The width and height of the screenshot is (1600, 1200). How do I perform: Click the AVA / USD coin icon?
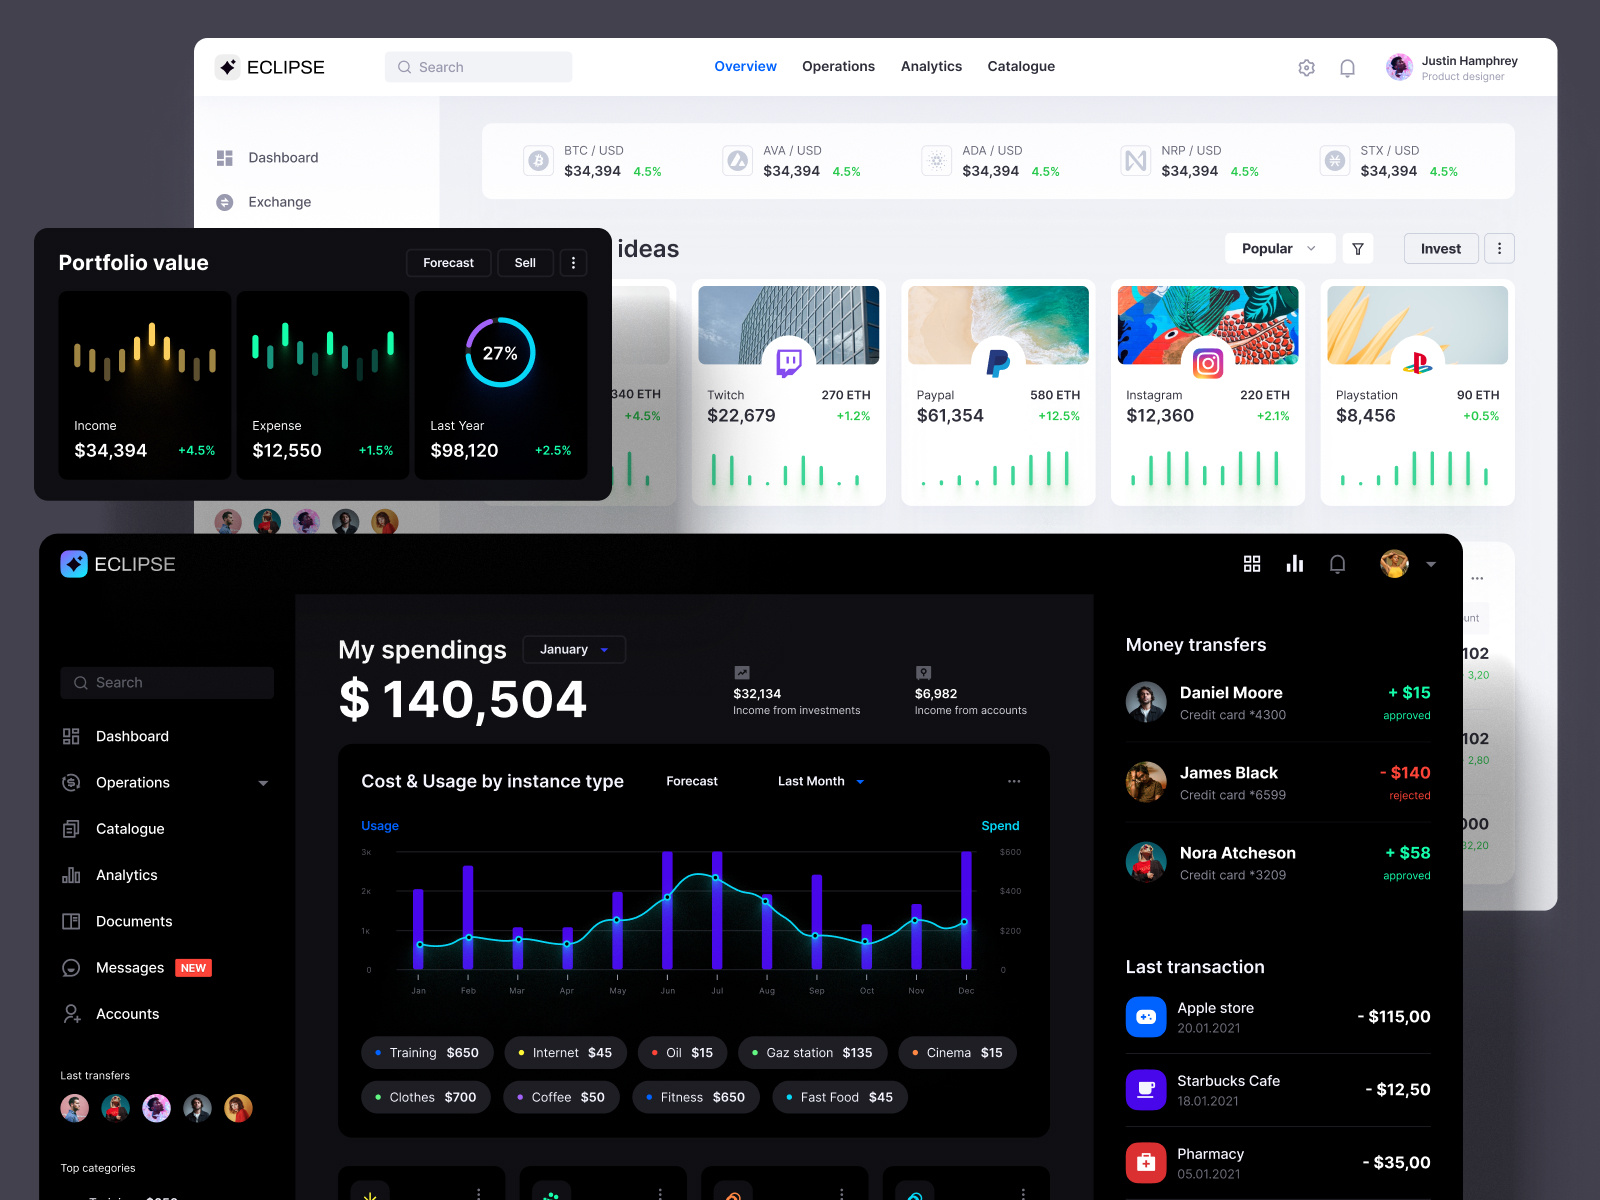(738, 160)
